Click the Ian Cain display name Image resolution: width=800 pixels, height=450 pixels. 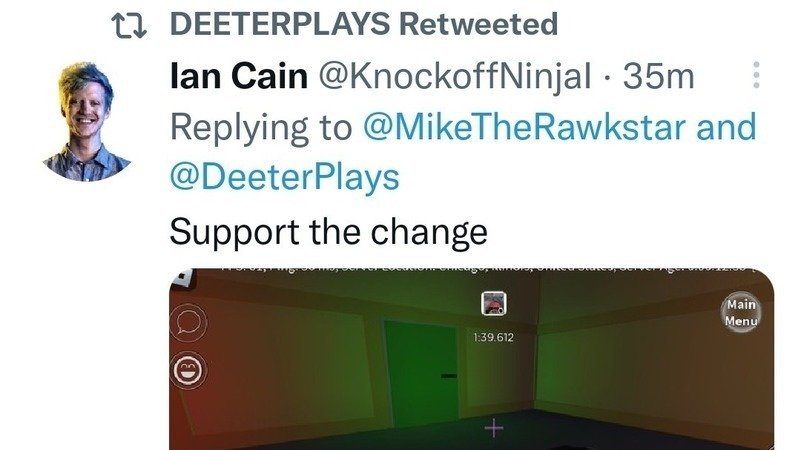point(238,76)
